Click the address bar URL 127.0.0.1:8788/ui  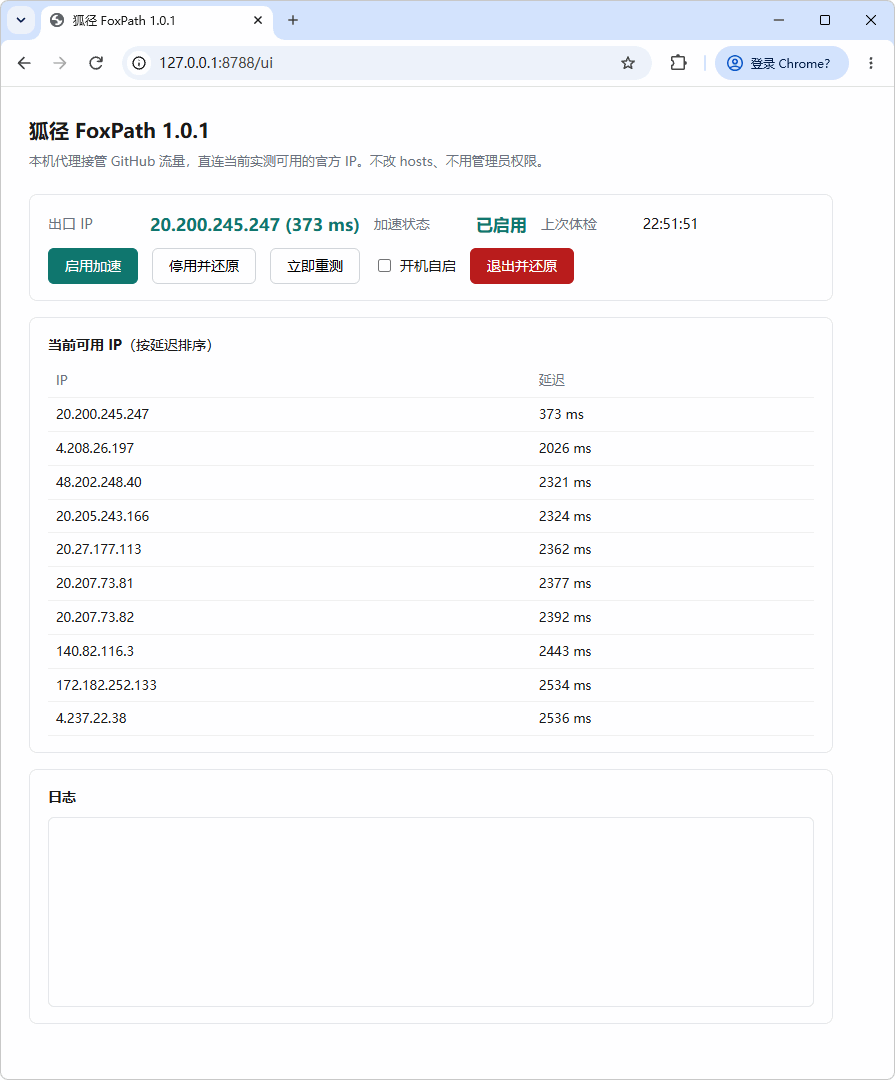(x=216, y=63)
